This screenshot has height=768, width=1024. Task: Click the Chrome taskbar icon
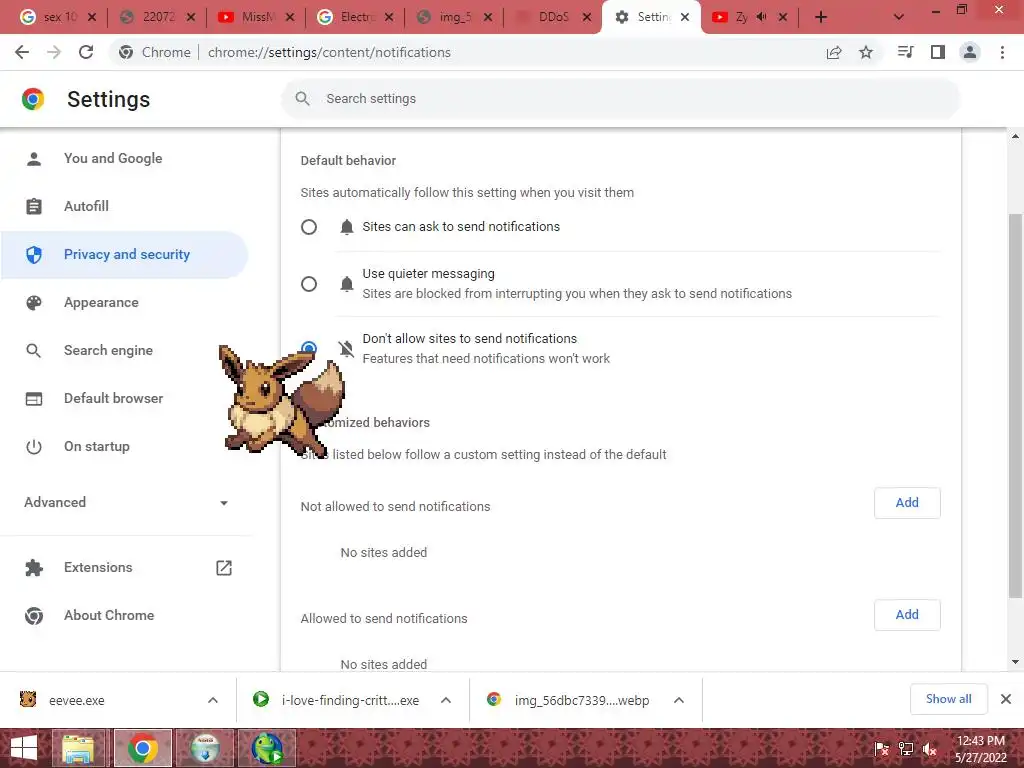coord(143,748)
